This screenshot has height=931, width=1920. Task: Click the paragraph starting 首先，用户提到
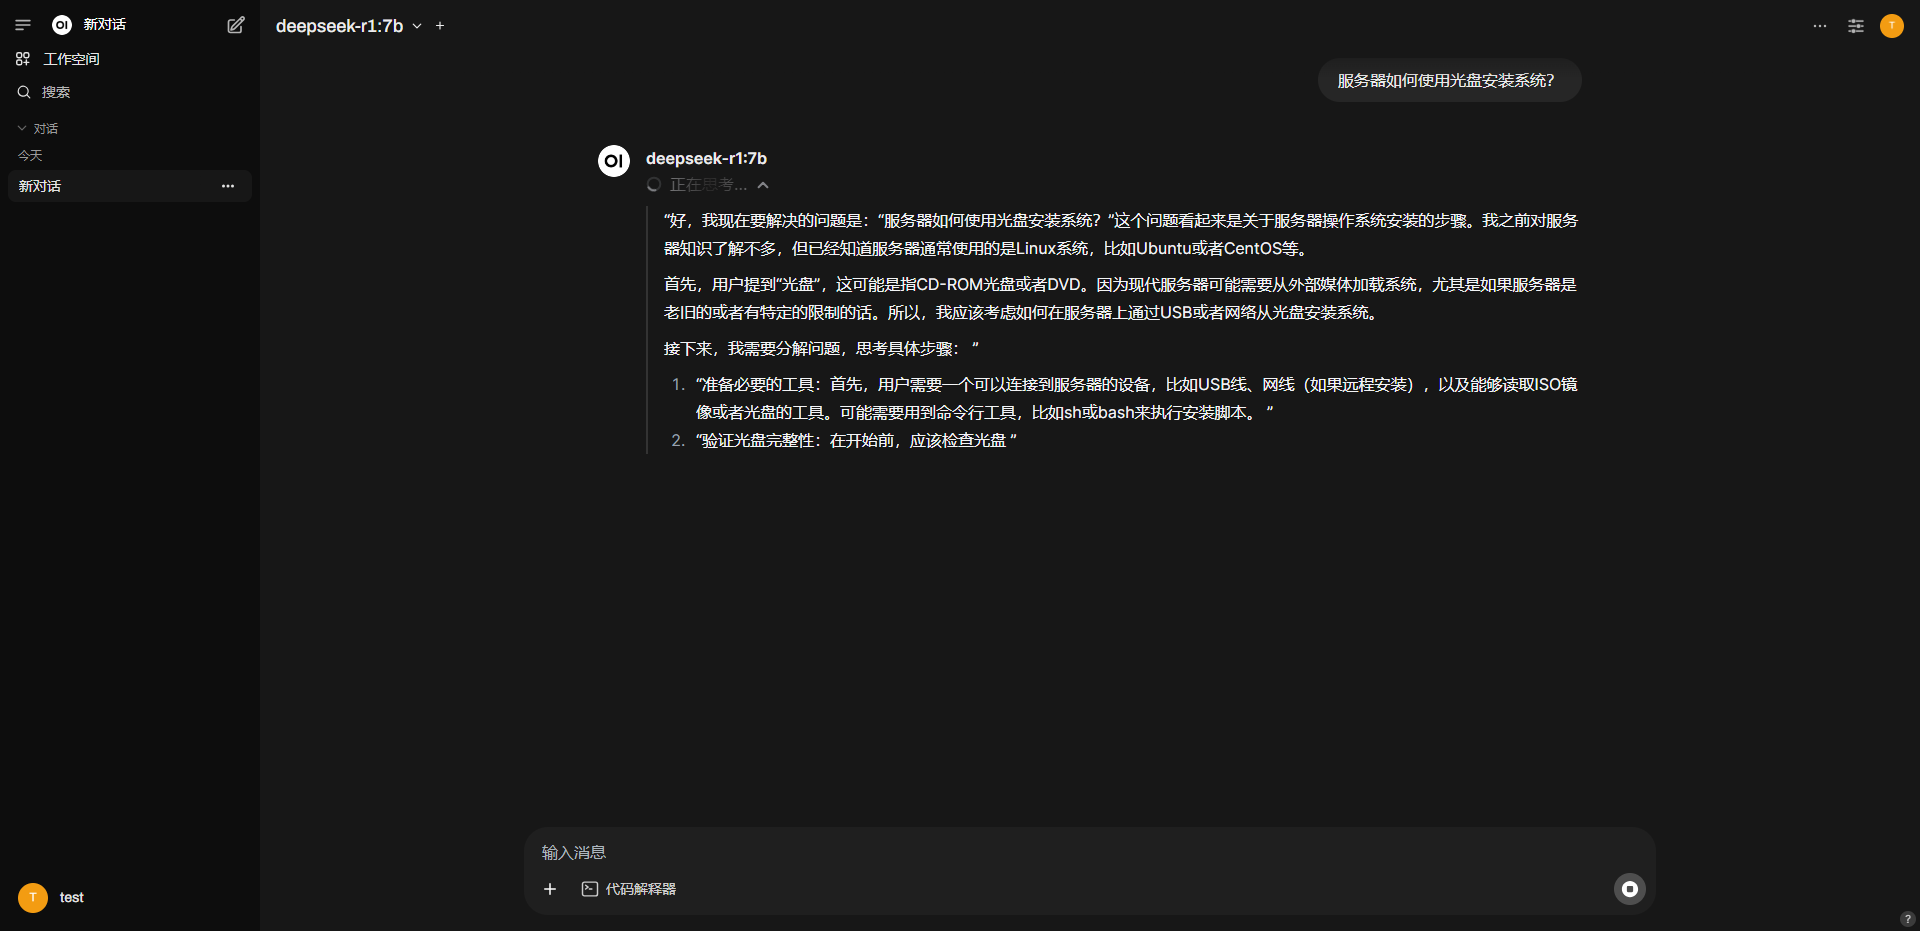(1121, 299)
